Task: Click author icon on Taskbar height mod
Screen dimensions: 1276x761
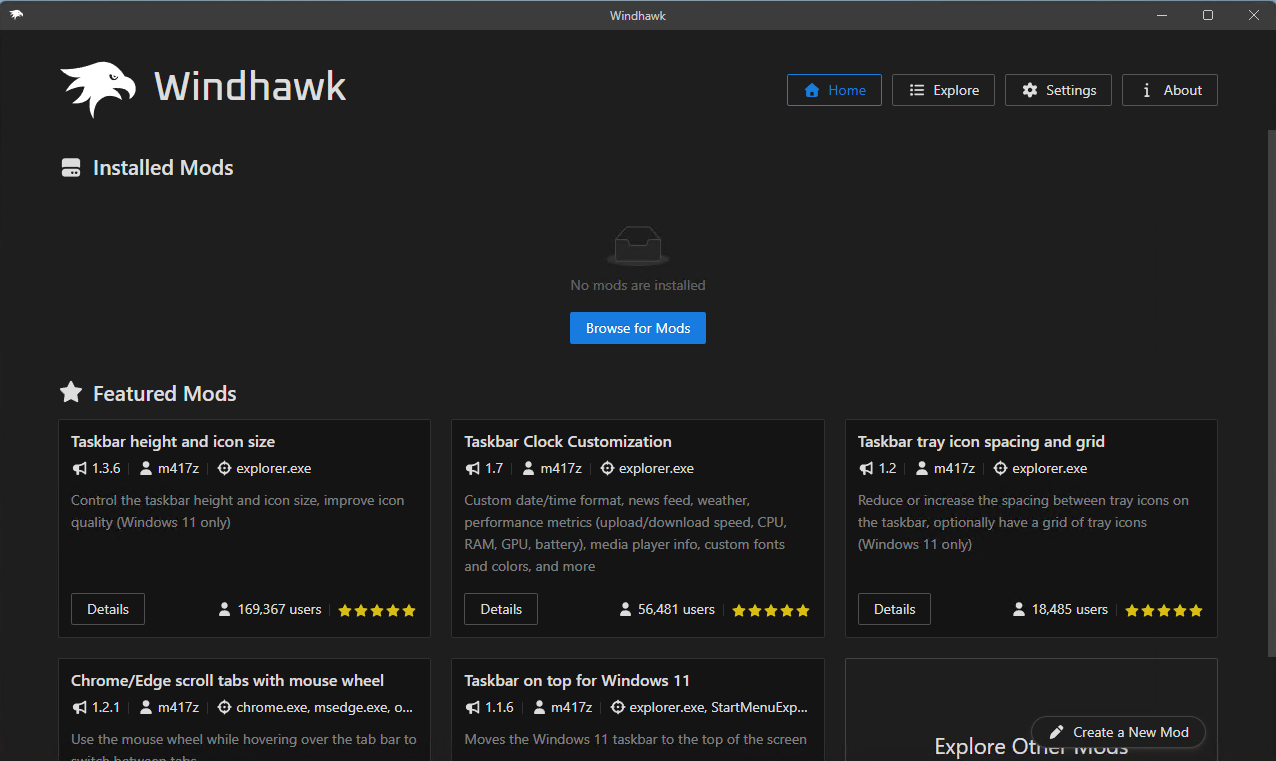Action: [x=146, y=468]
